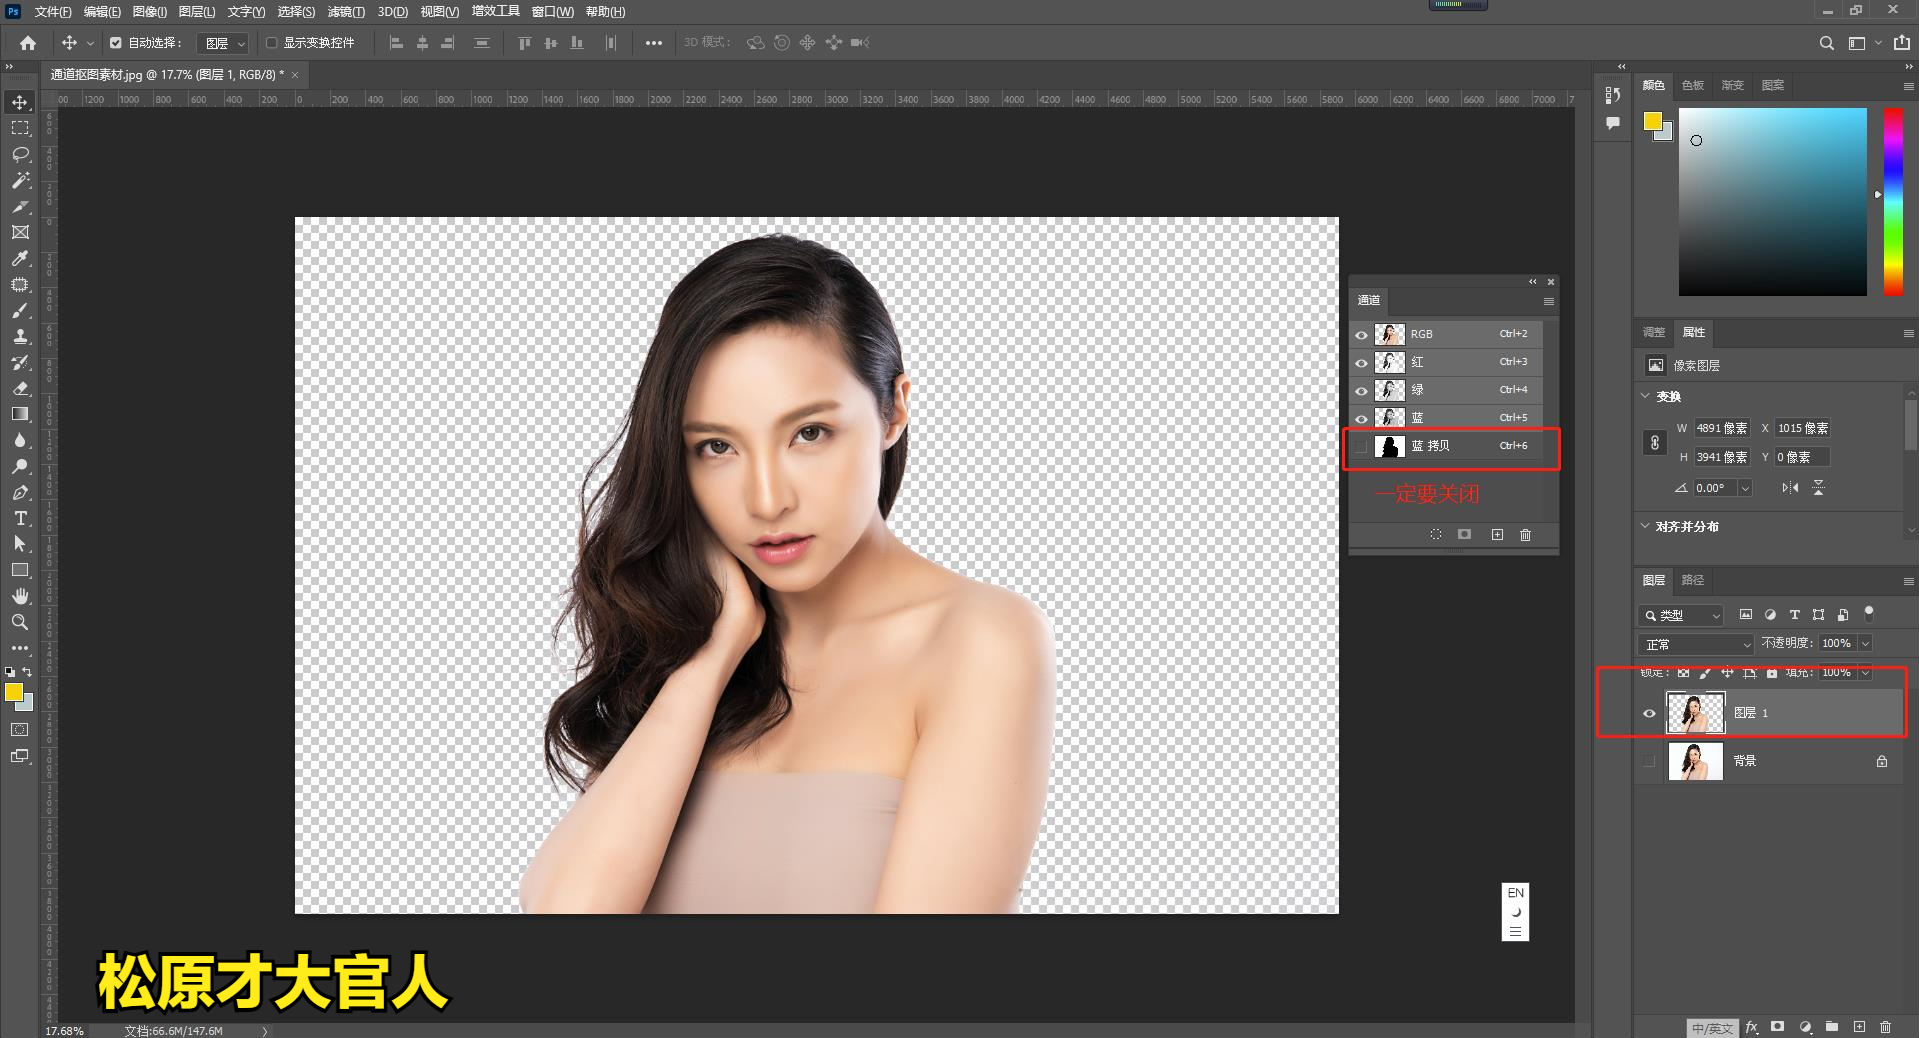1919x1038 pixels.
Task: Show the 蓝 拷贝 channel visibility
Action: coord(1361,446)
